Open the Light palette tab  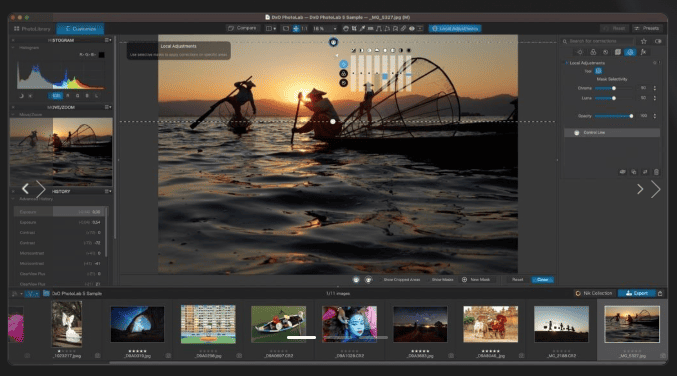pos(580,52)
